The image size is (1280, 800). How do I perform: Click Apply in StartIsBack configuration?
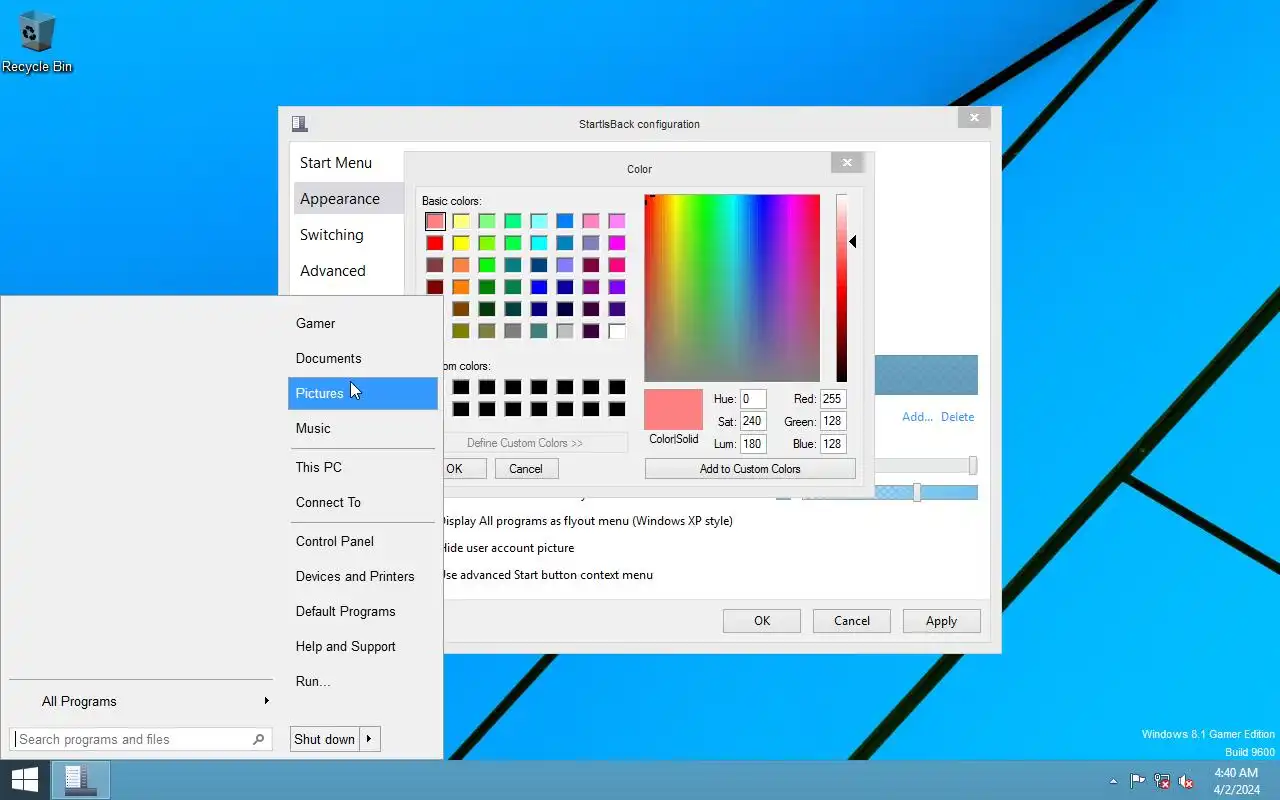click(941, 621)
